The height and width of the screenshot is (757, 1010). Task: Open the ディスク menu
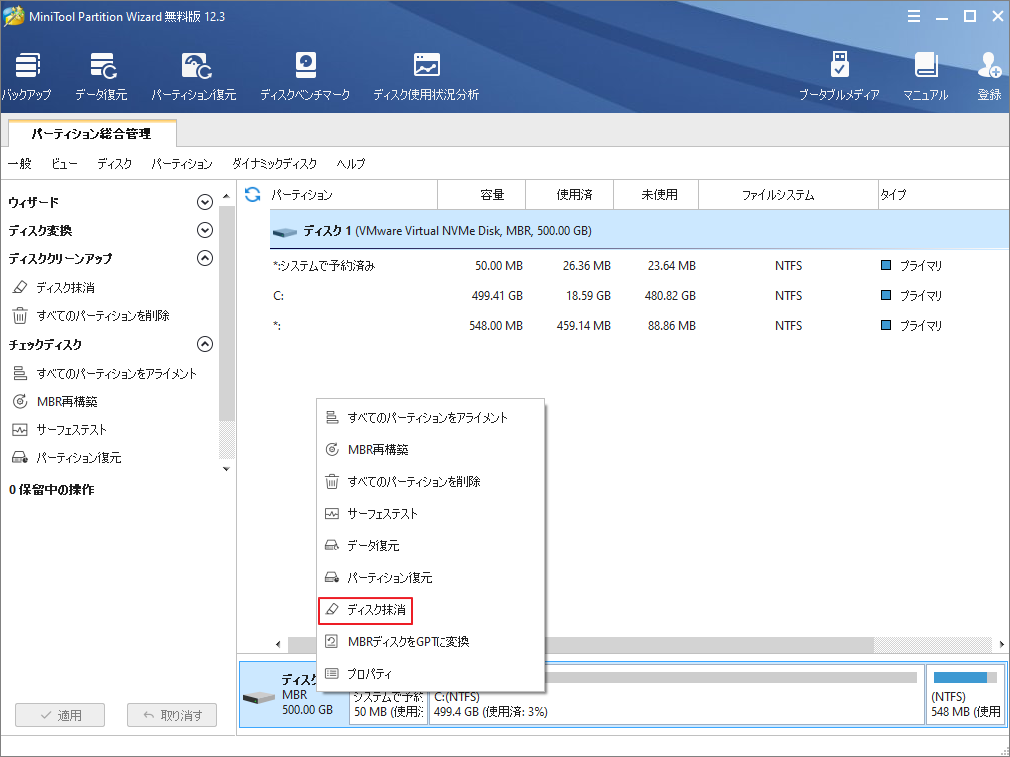tap(115, 164)
